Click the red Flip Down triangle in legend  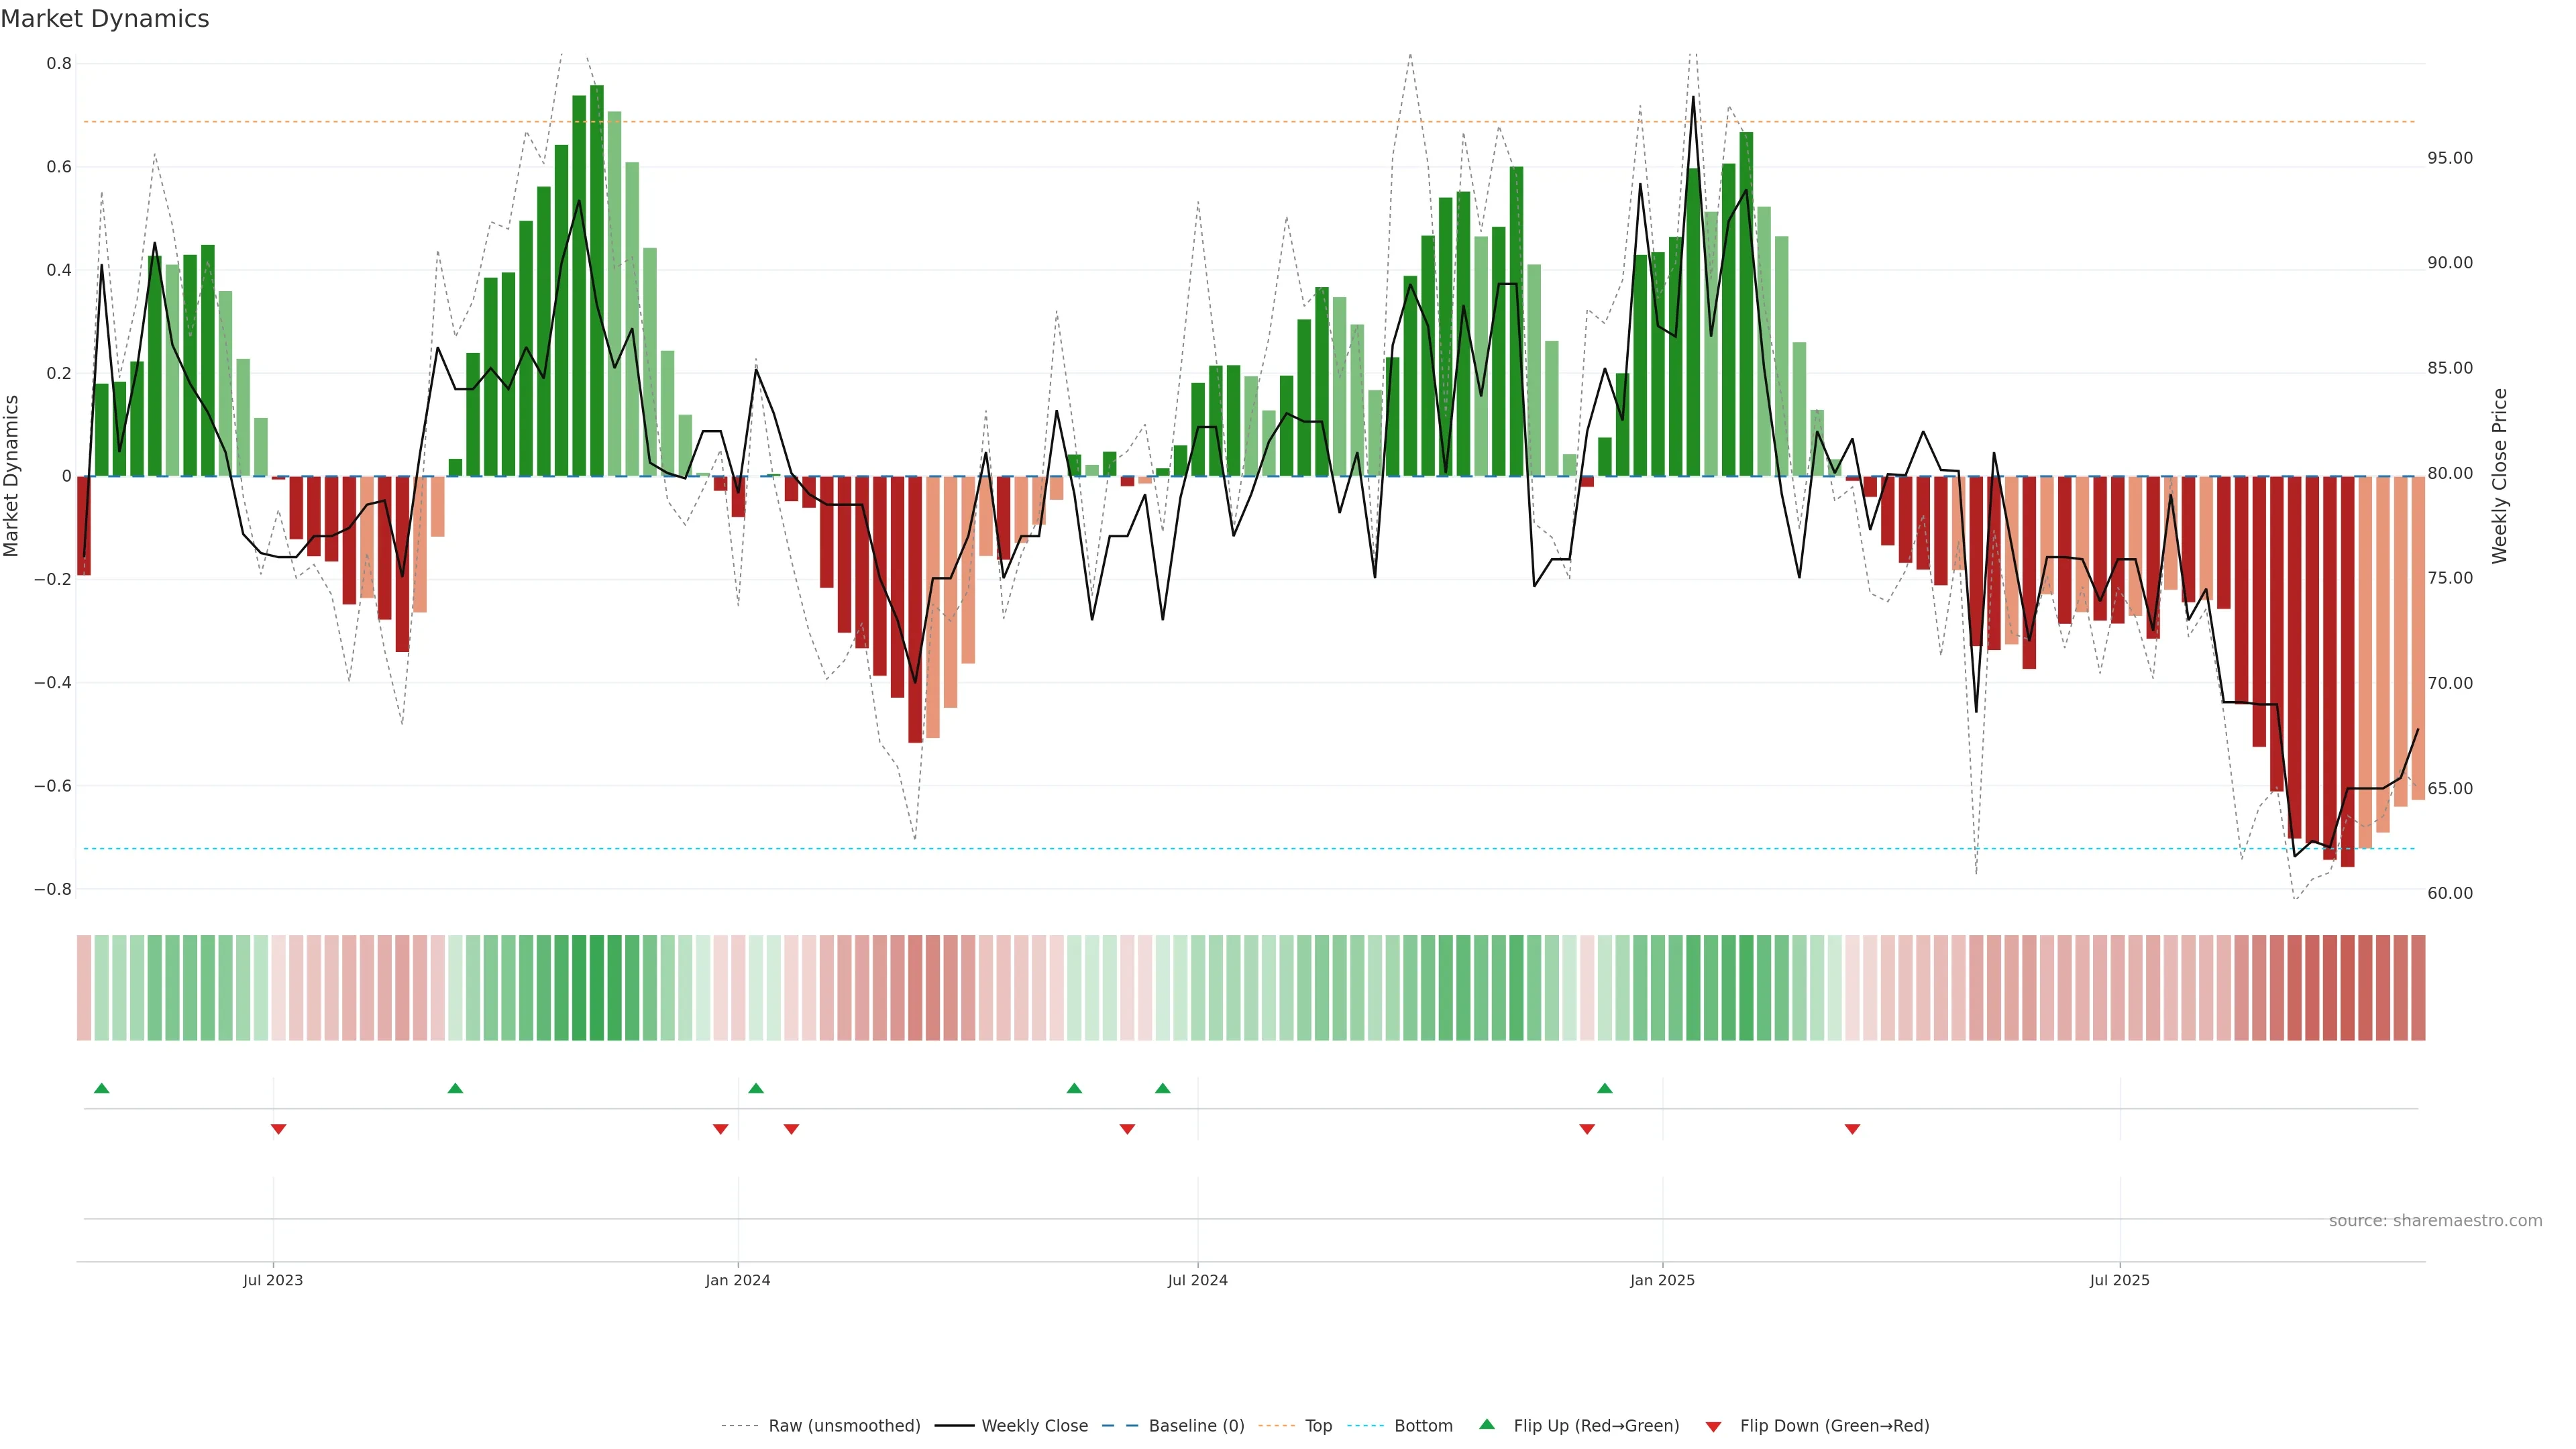(x=1713, y=1426)
